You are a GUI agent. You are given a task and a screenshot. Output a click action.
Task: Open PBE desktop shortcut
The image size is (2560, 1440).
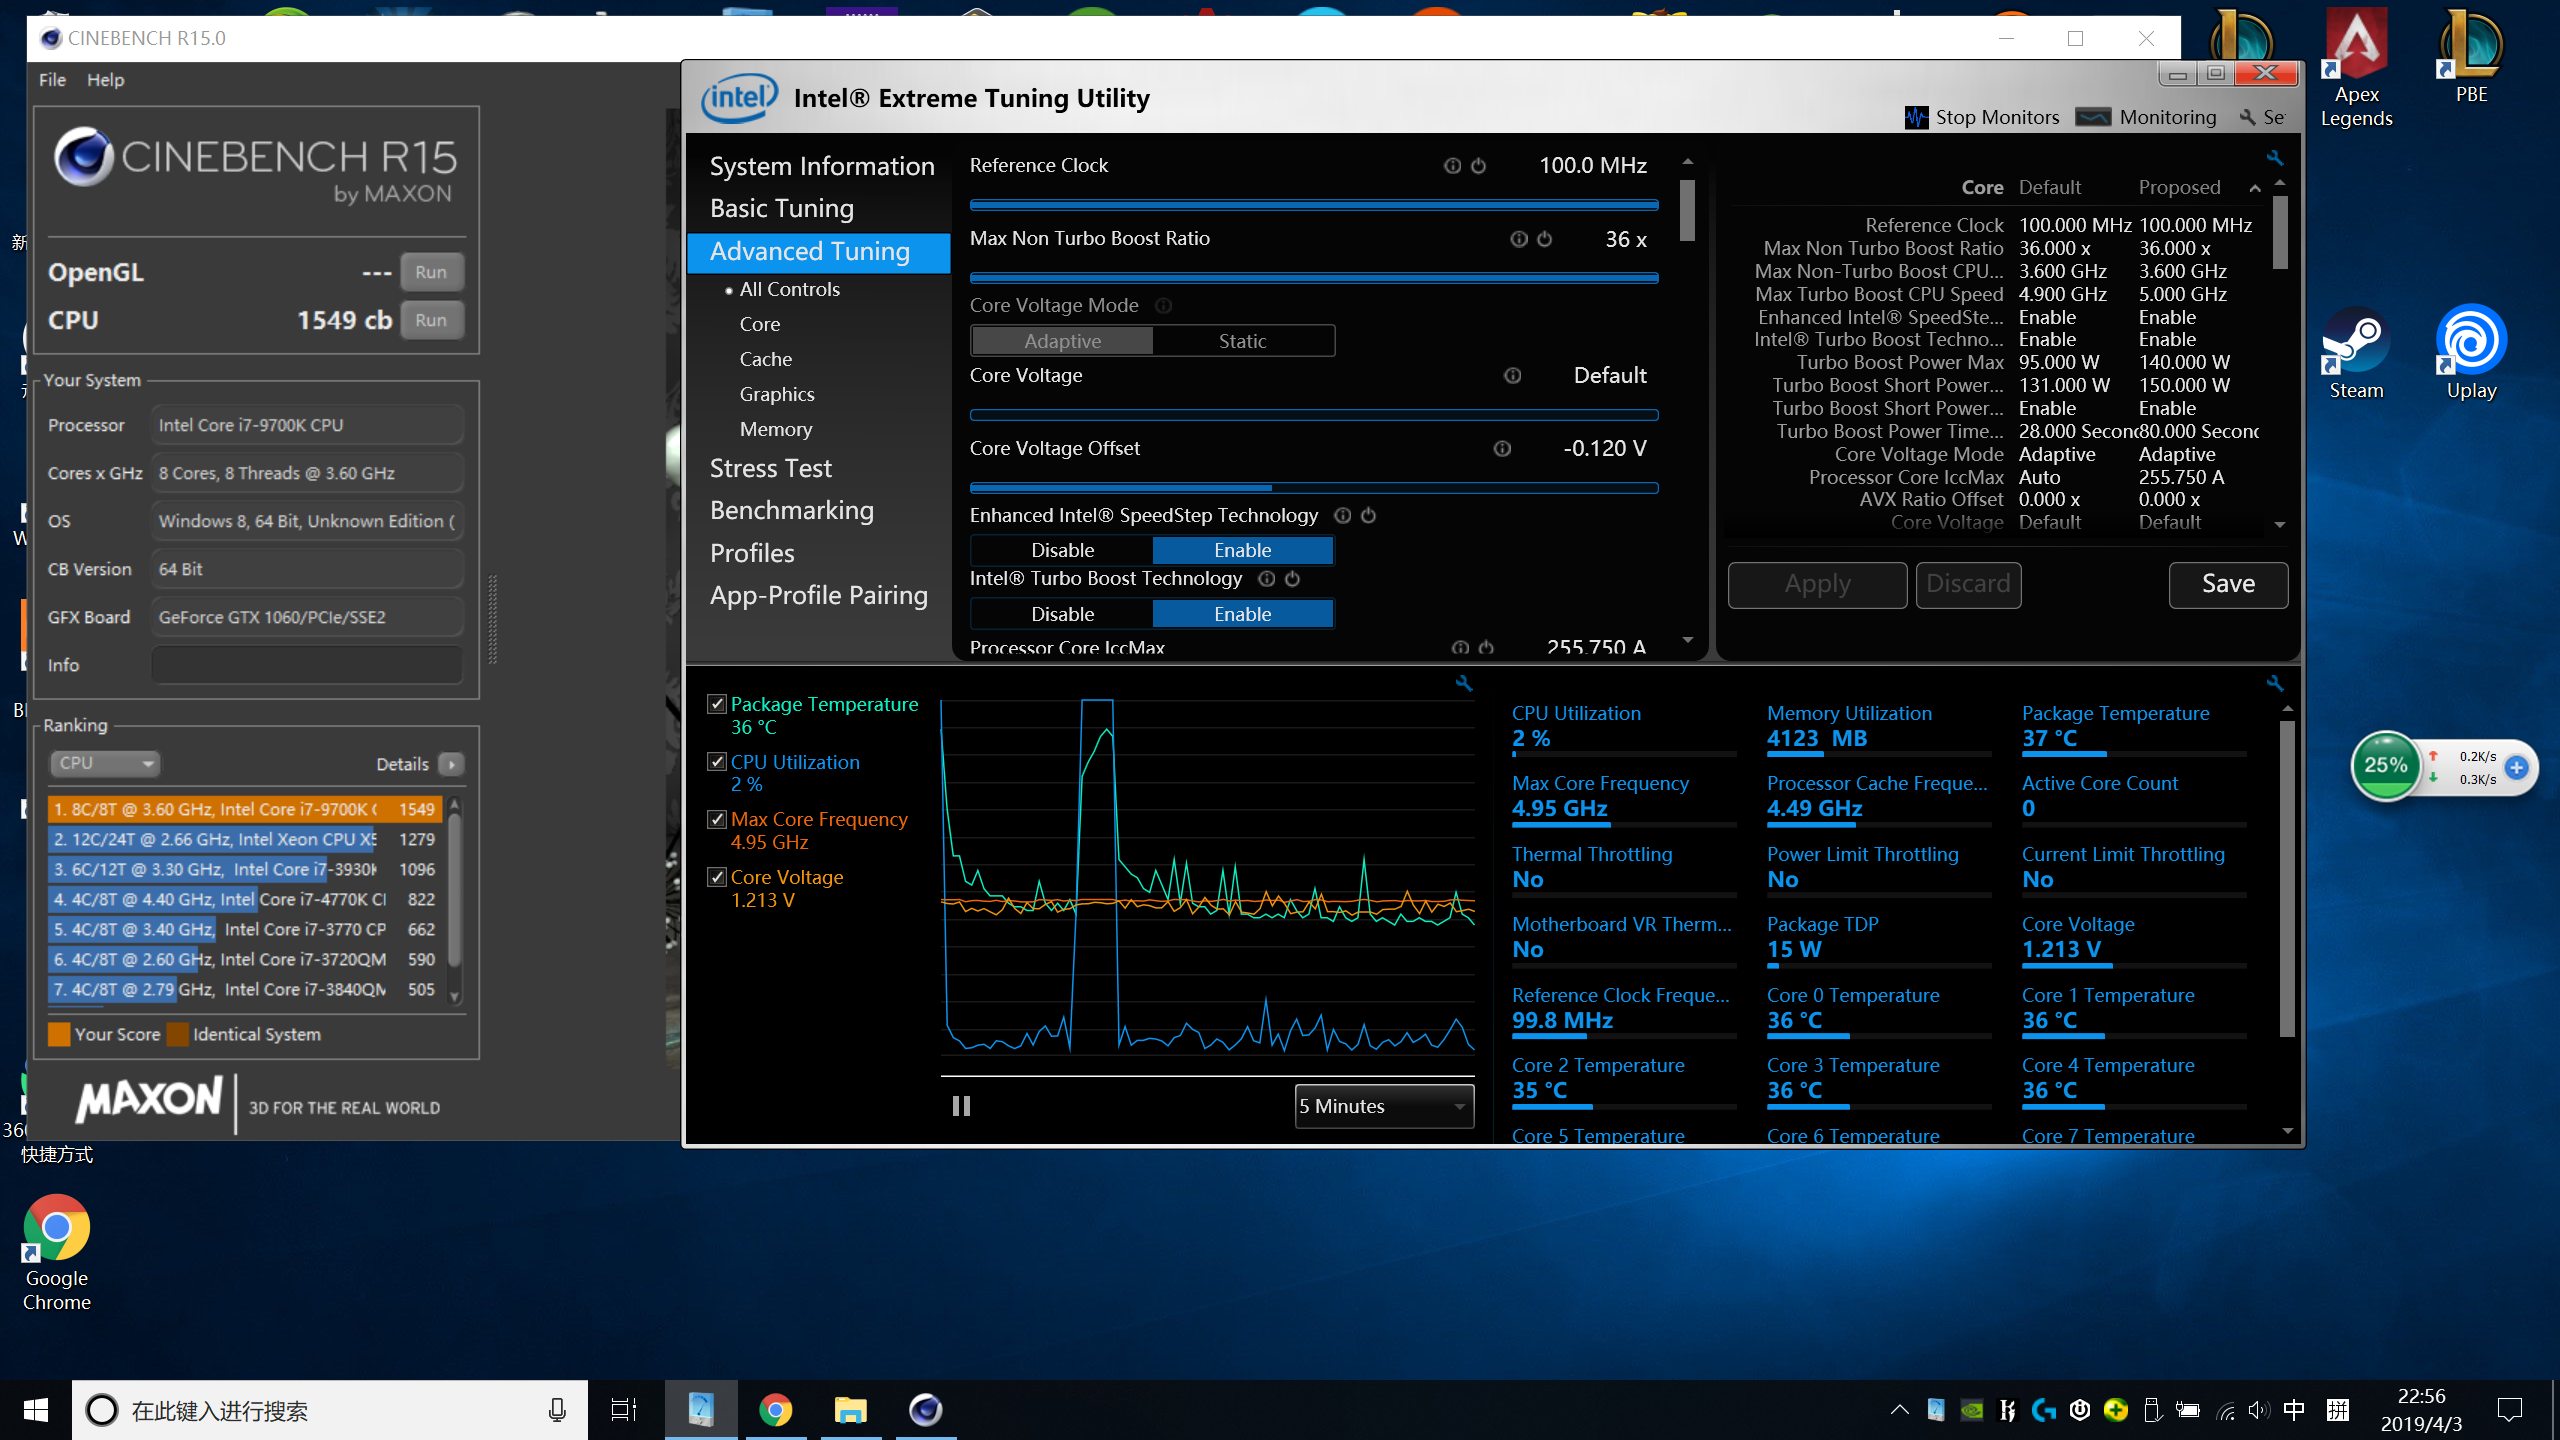[x=2471, y=56]
